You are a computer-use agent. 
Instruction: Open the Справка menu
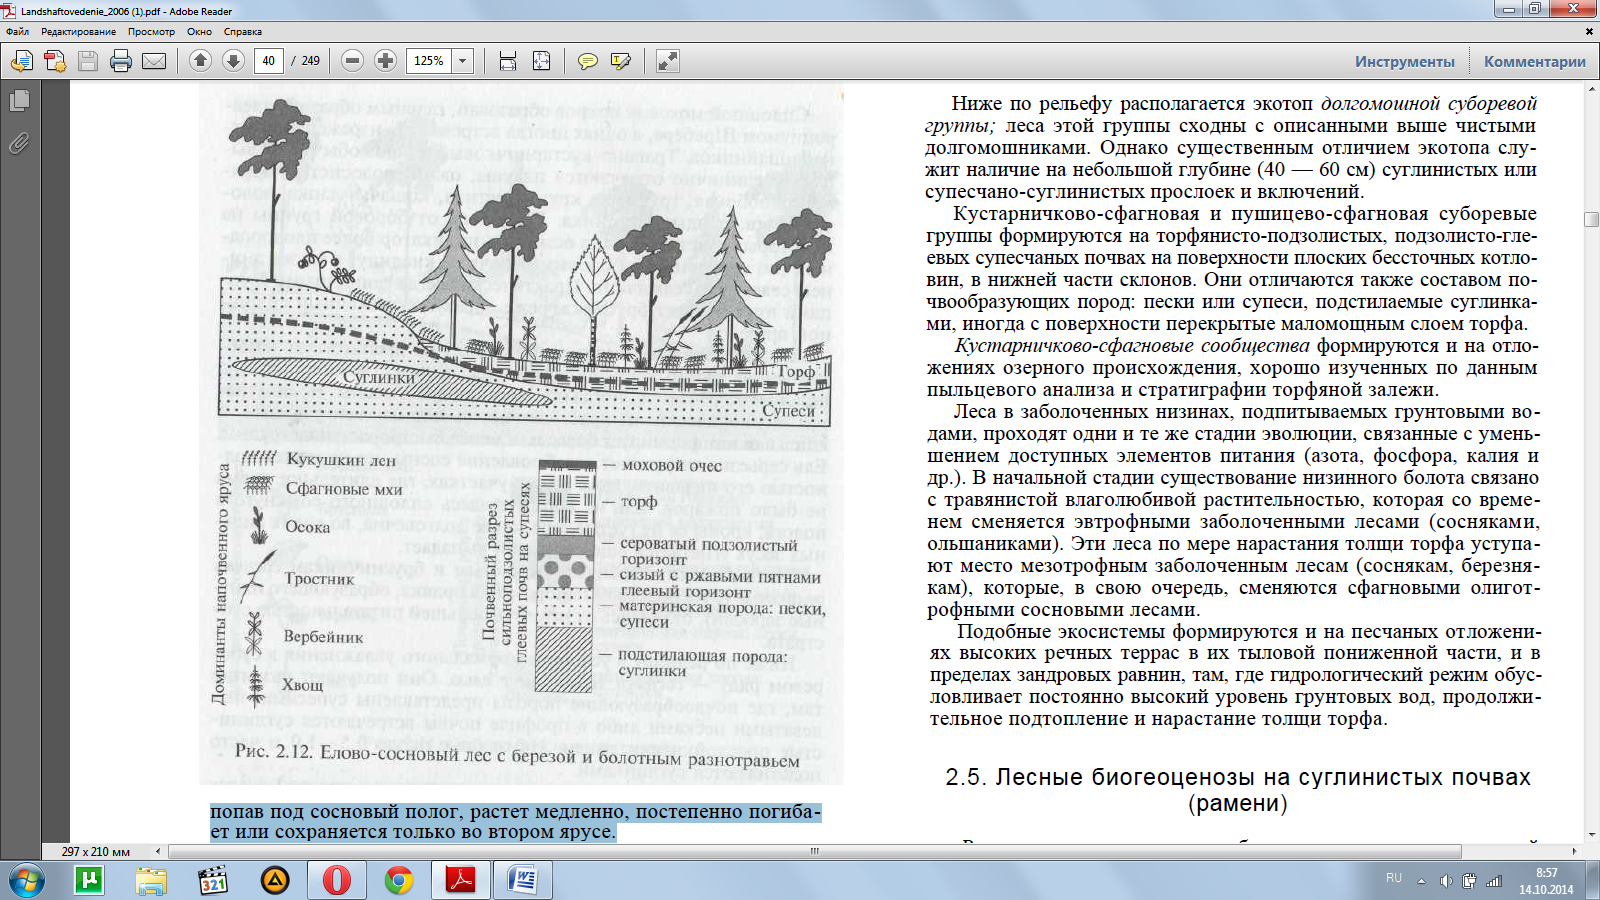point(243,32)
